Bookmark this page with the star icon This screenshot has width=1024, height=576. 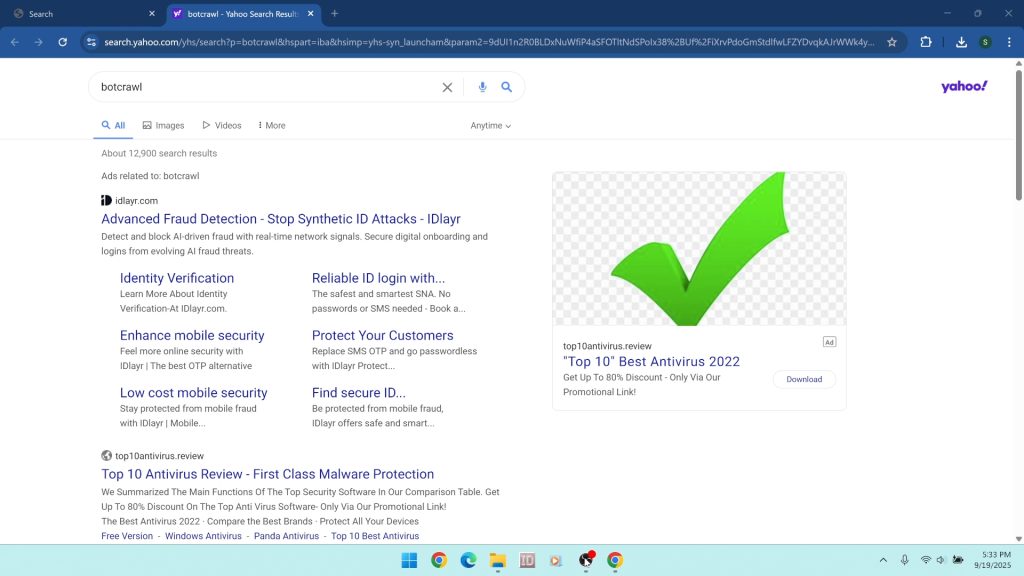(x=891, y=42)
